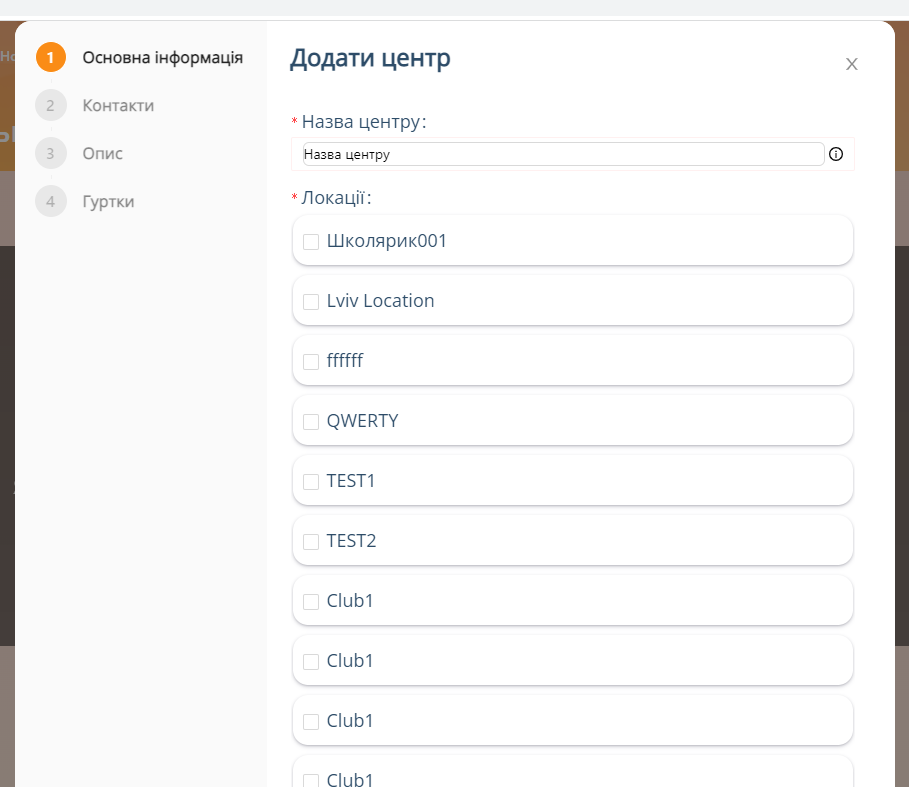This screenshot has height=787, width=909.
Task: Go to step 2 Контакти
Action: [95, 105]
